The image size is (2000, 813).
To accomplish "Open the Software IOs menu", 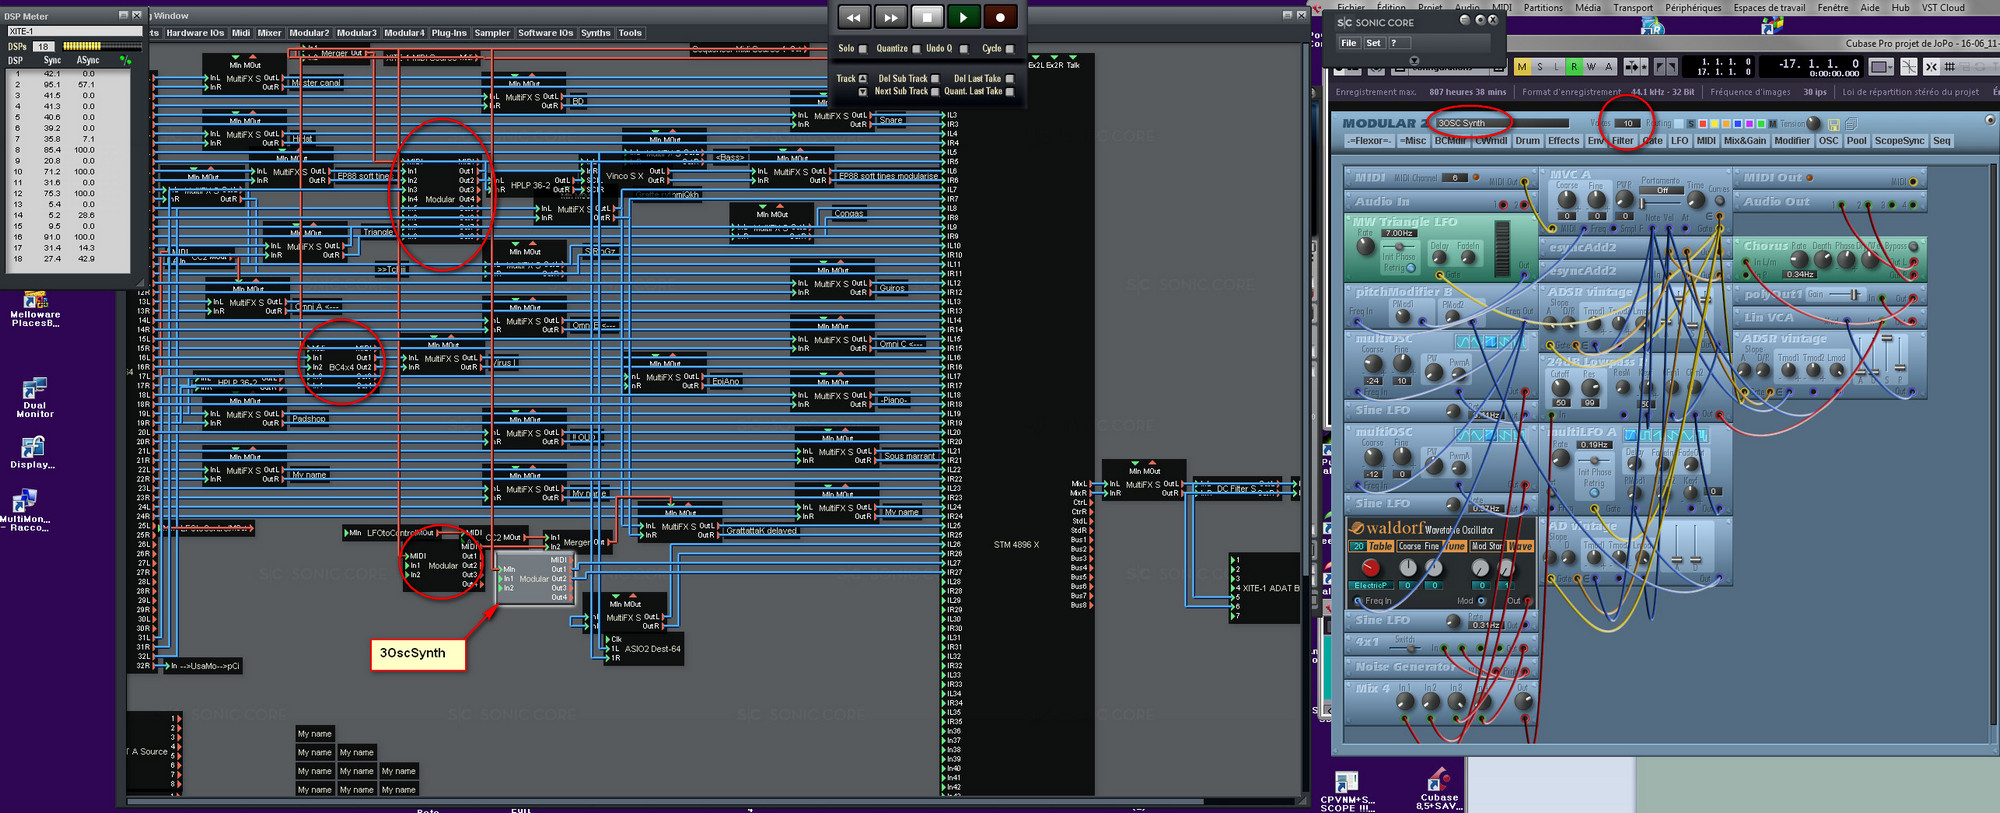I will tap(546, 33).
